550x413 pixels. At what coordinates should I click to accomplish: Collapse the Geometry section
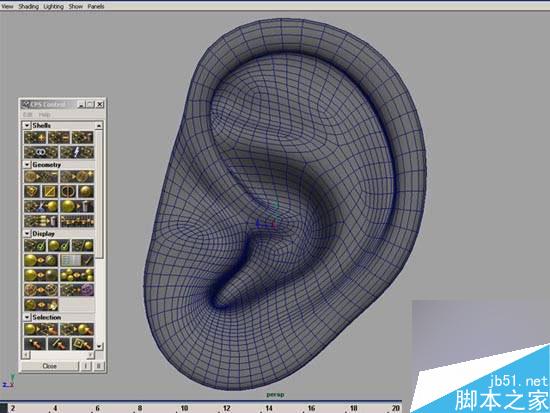pos(27,165)
